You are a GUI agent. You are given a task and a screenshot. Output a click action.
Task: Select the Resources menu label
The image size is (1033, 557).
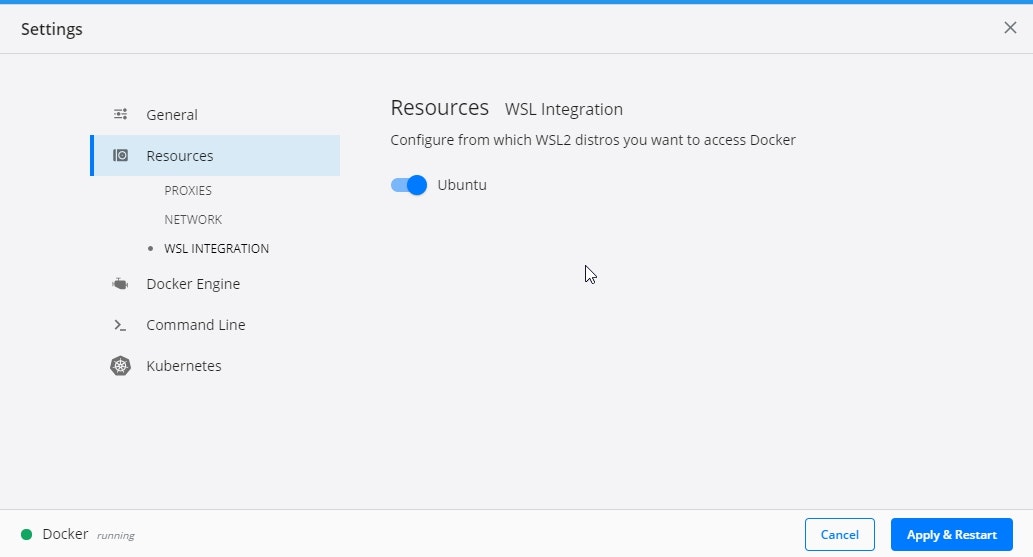180,156
